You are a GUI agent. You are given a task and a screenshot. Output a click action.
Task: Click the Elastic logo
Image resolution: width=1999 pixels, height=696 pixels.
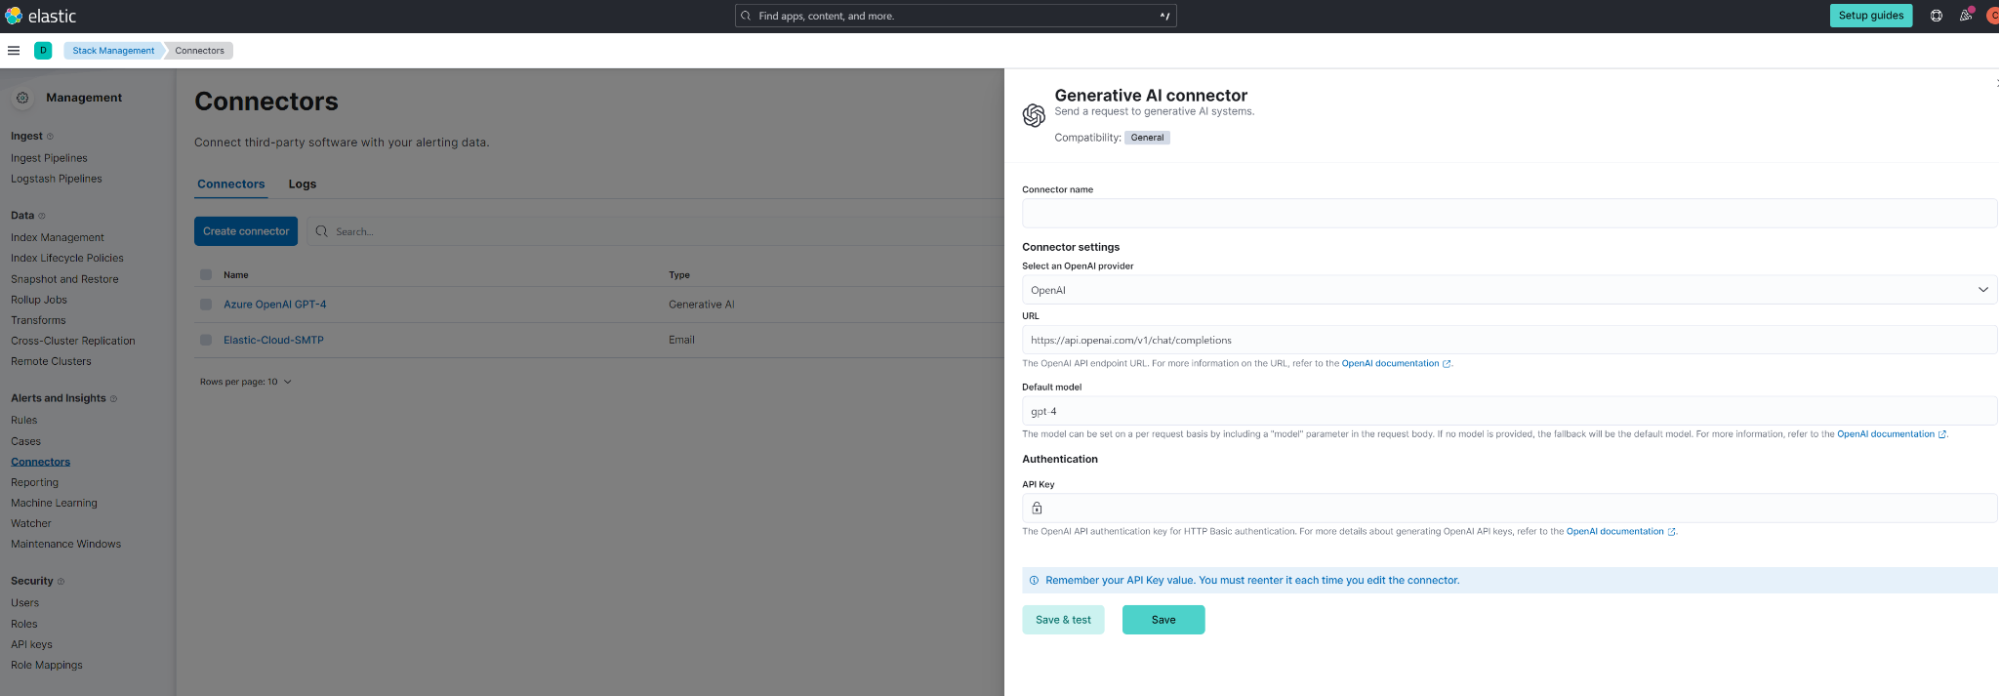coord(40,16)
